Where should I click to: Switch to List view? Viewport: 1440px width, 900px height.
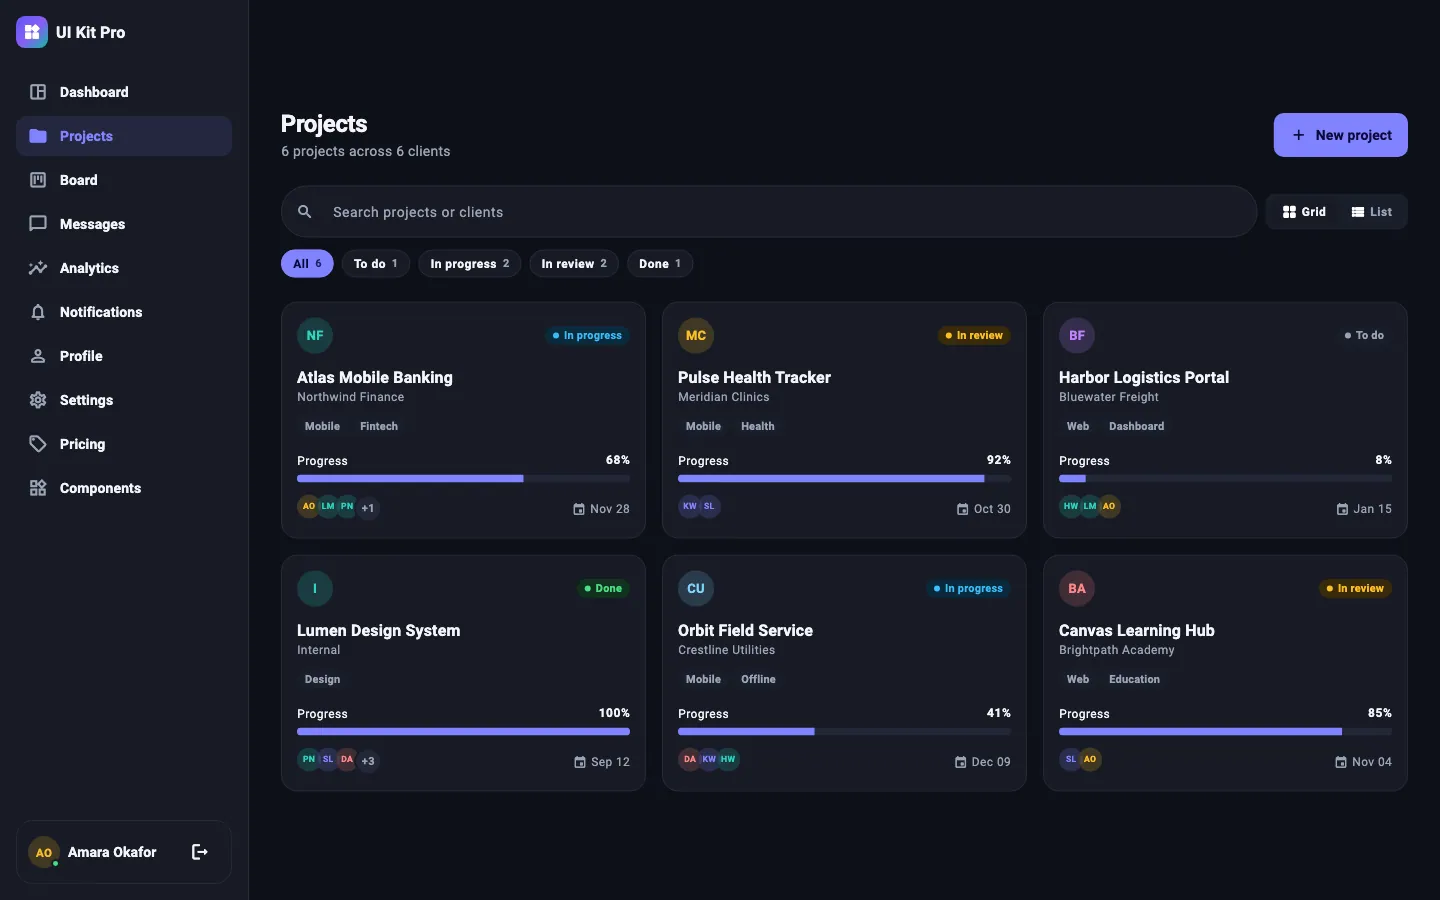(x=1372, y=212)
